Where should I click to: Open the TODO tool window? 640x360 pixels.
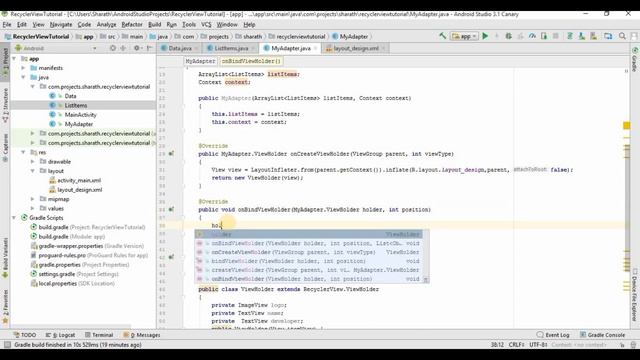click(x=24, y=335)
